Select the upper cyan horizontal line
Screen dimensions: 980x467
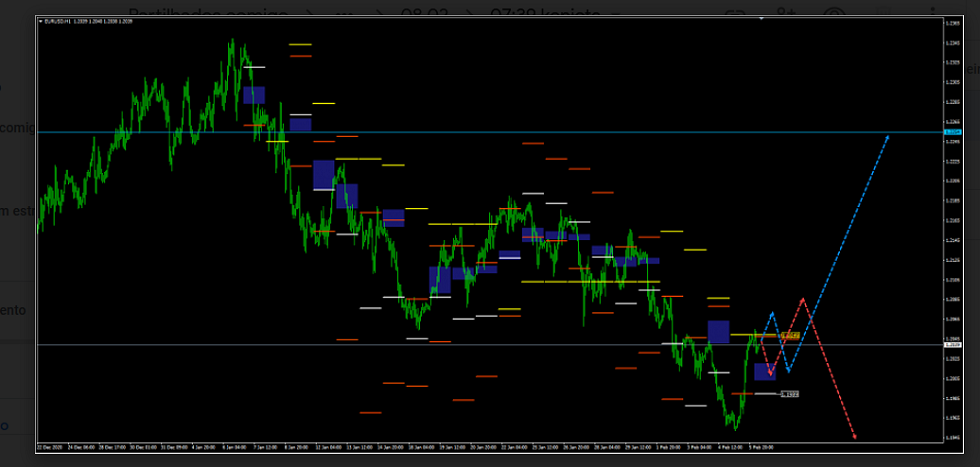[400, 132]
